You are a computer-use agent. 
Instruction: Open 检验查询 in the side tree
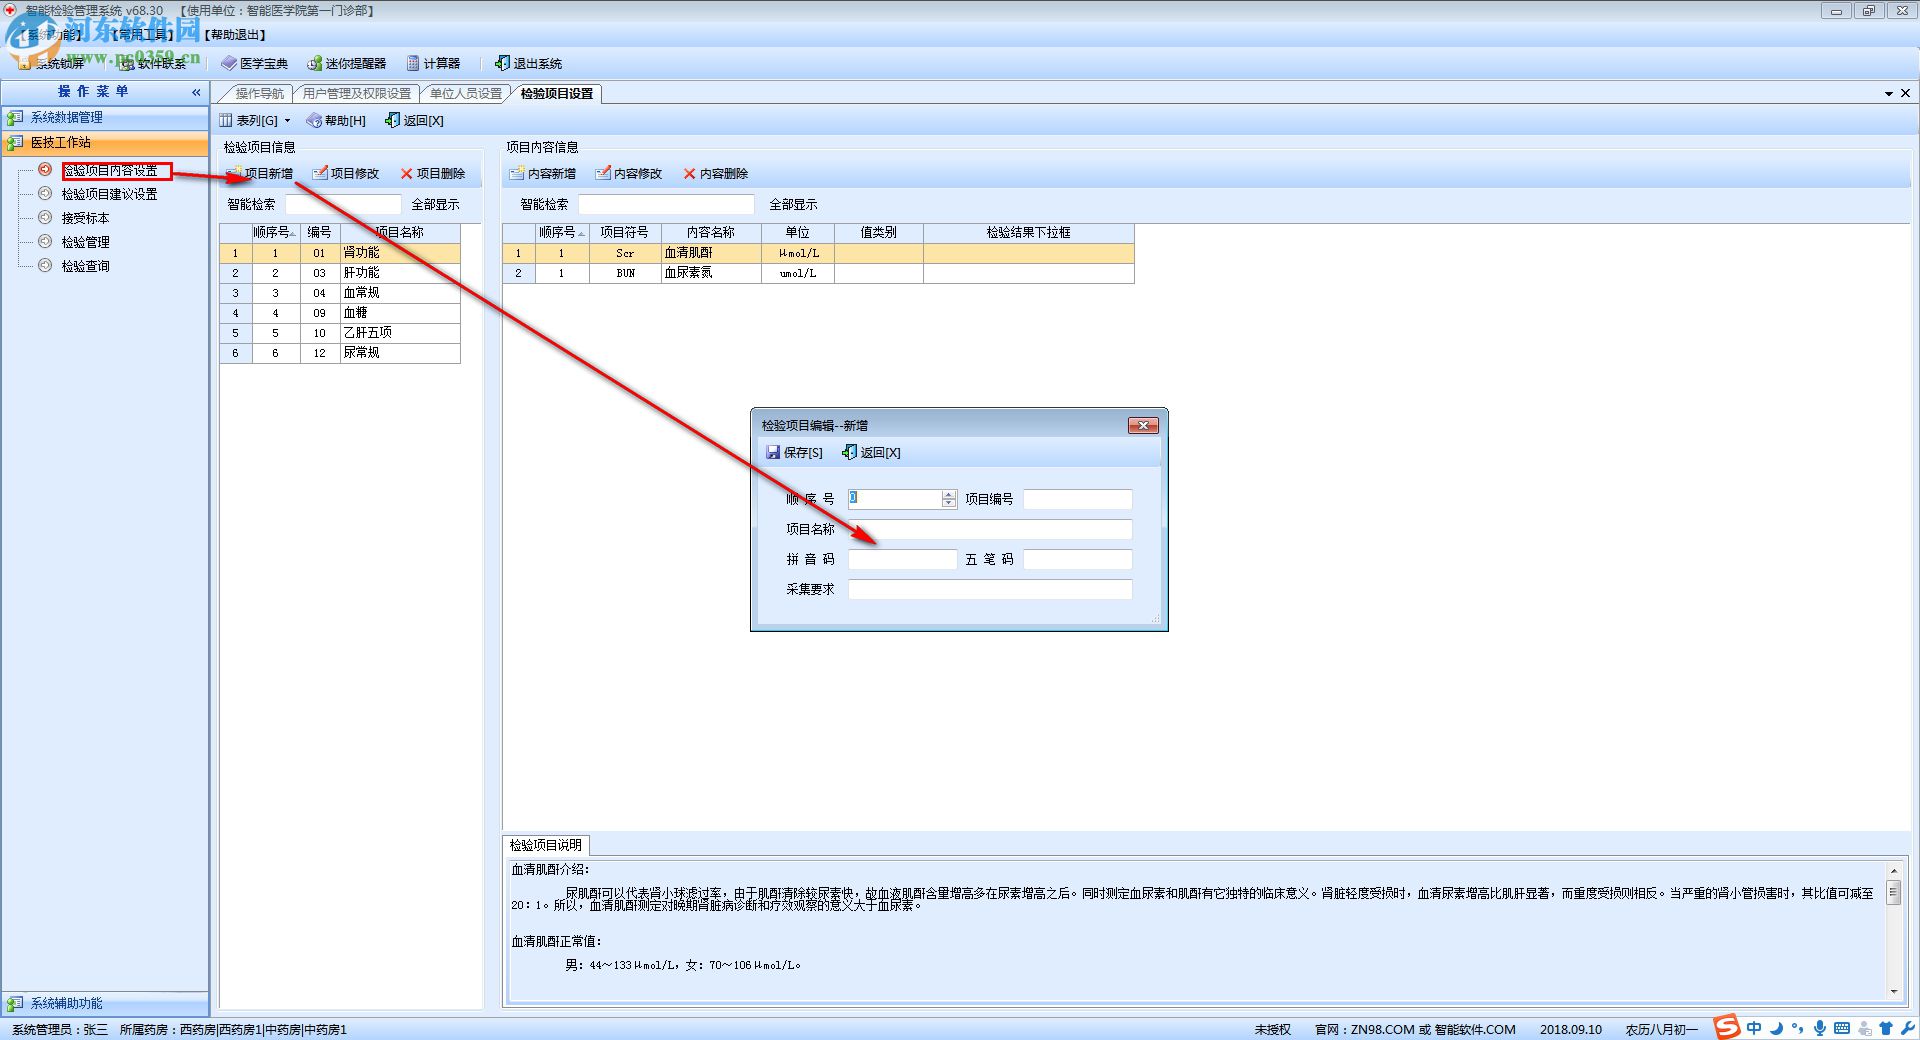click(x=85, y=266)
